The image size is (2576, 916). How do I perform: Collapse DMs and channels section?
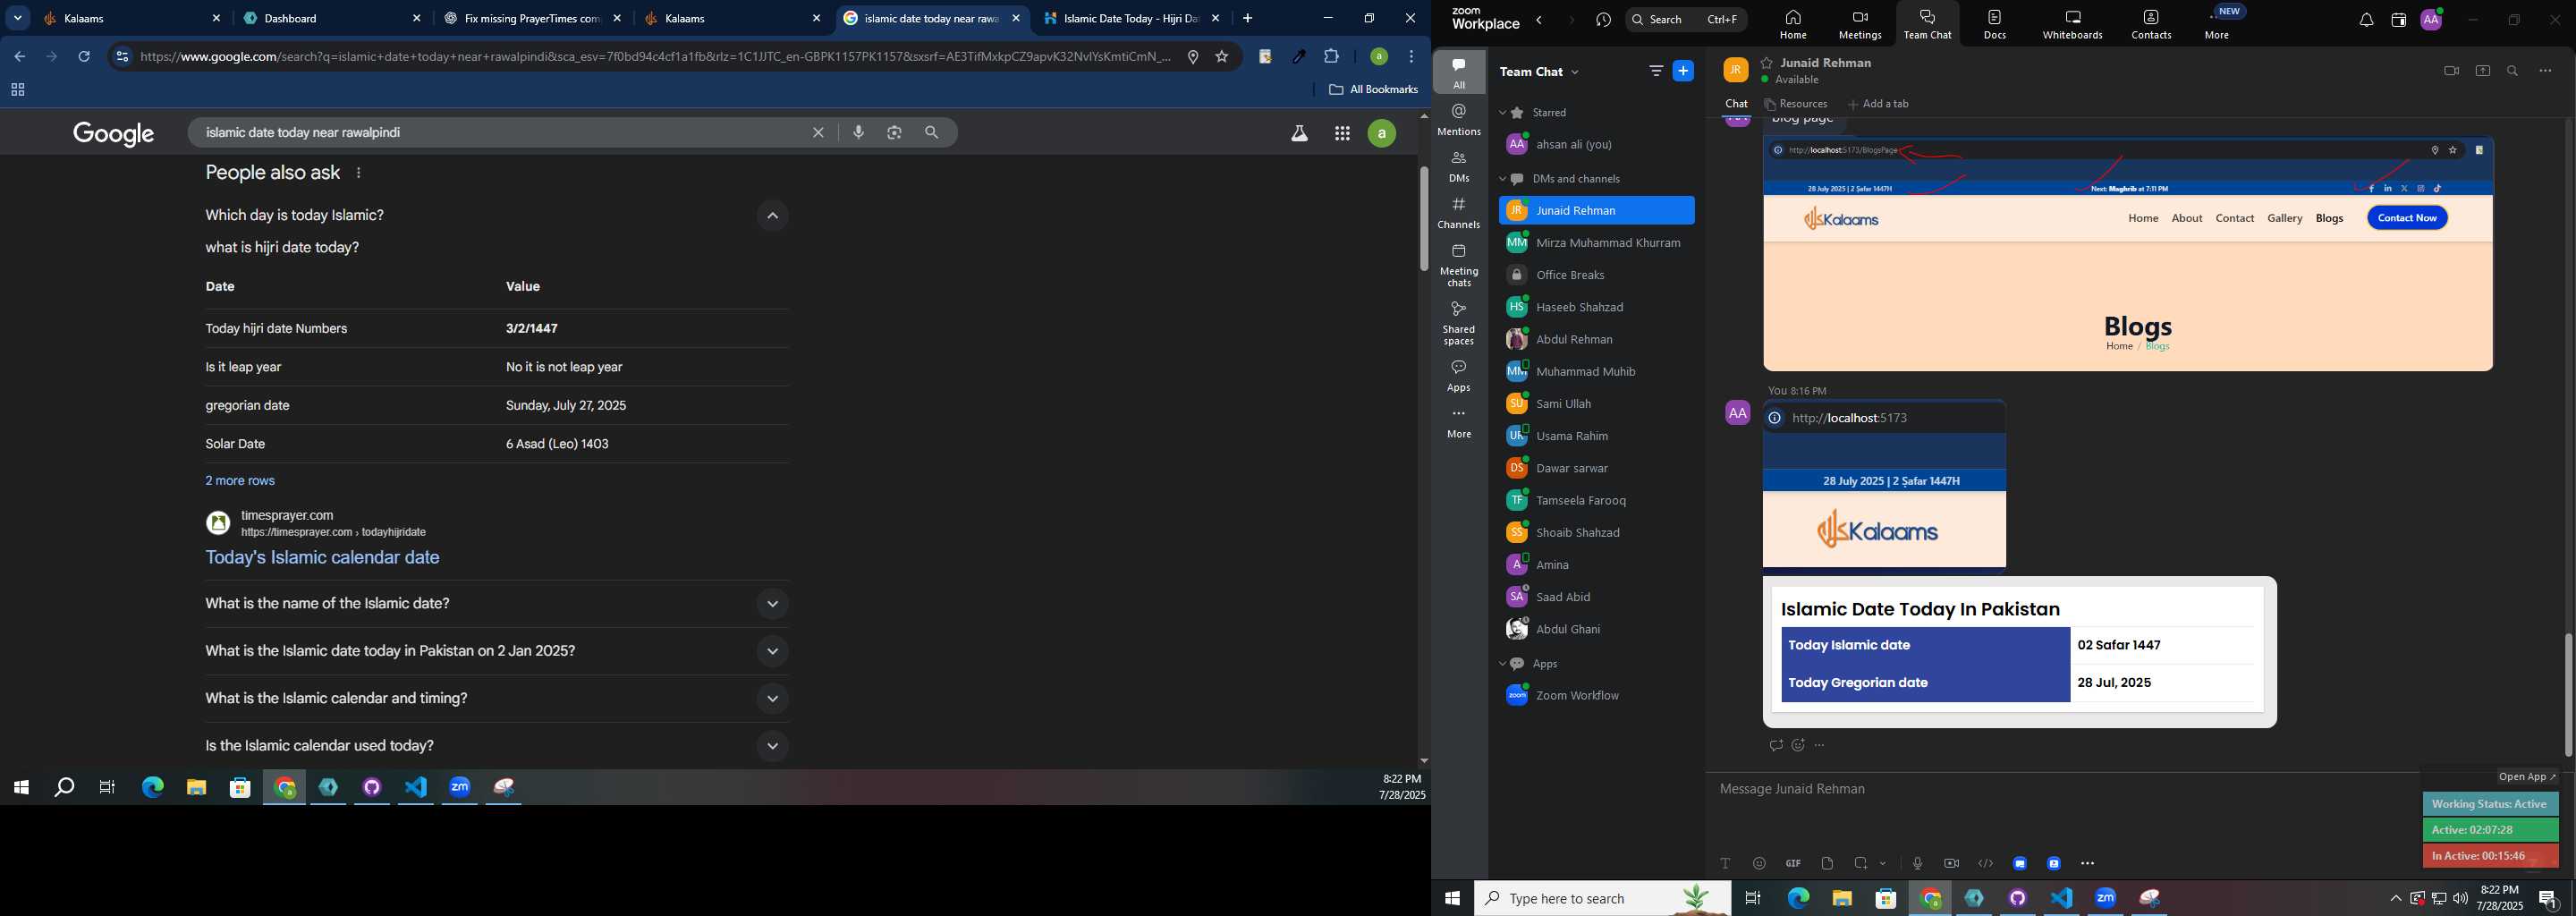coord(1502,180)
